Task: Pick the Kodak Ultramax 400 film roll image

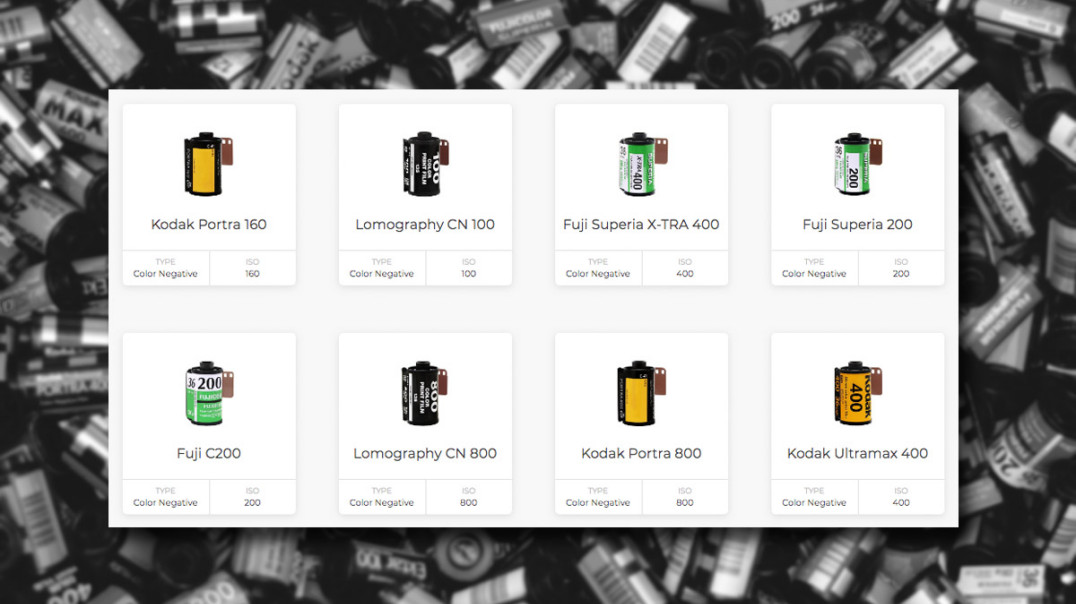Action: point(858,393)
